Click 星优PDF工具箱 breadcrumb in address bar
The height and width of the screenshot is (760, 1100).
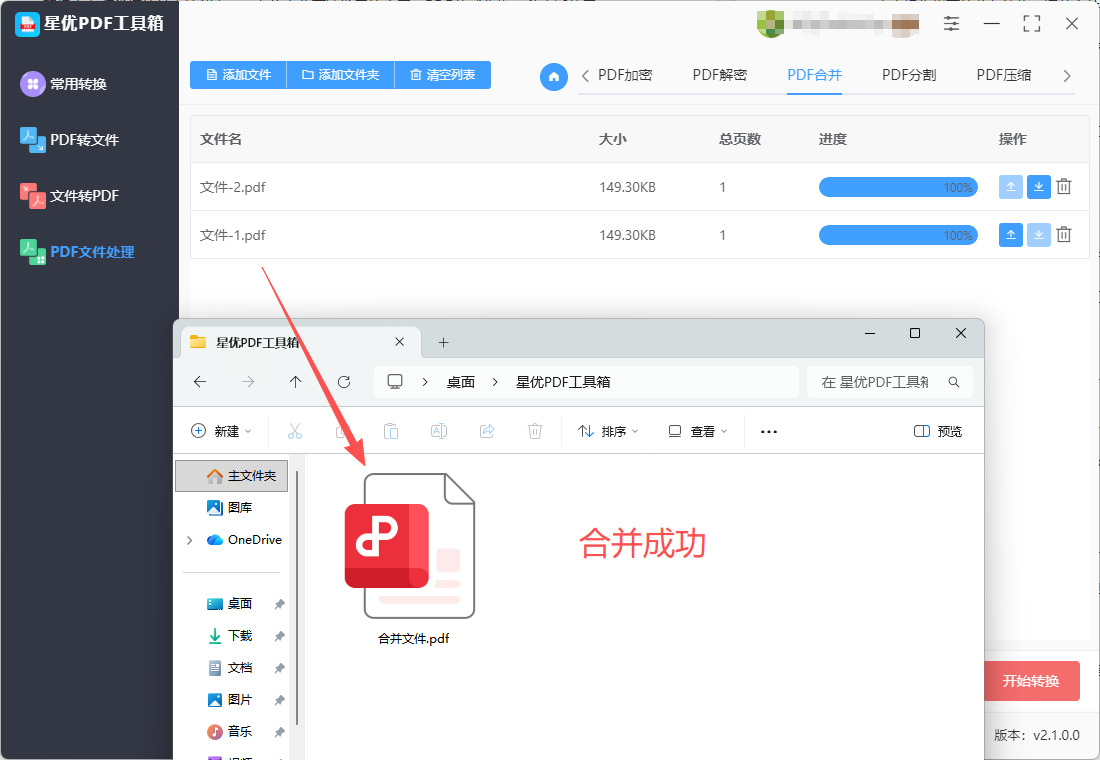pyautogui.click(x=563, y=382)
